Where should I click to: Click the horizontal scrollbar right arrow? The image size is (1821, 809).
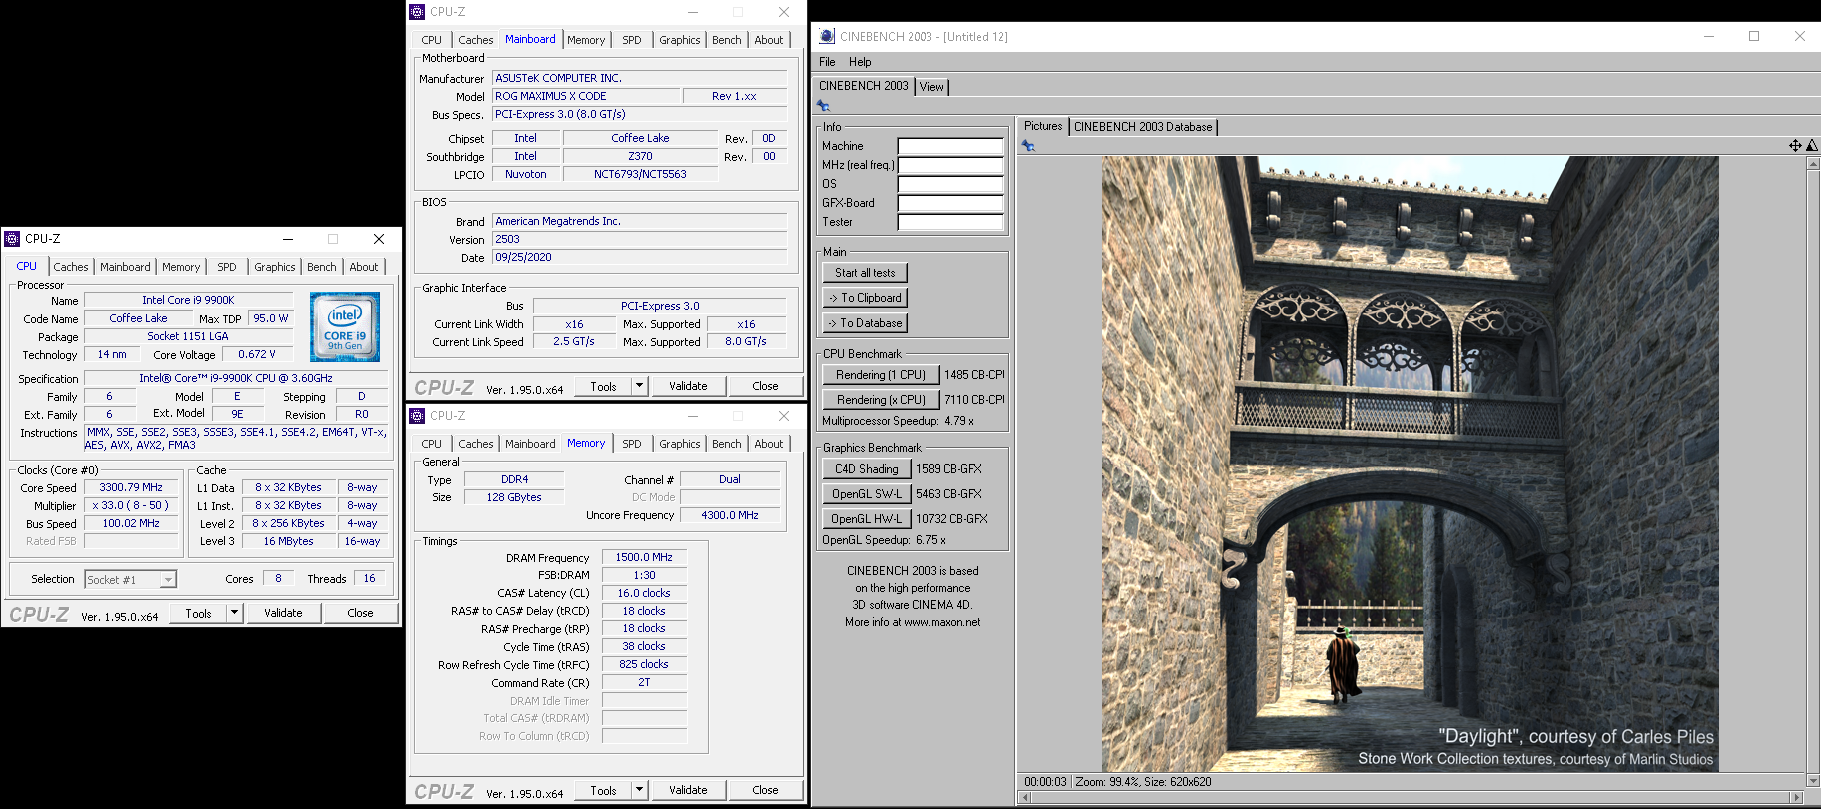1797,797
